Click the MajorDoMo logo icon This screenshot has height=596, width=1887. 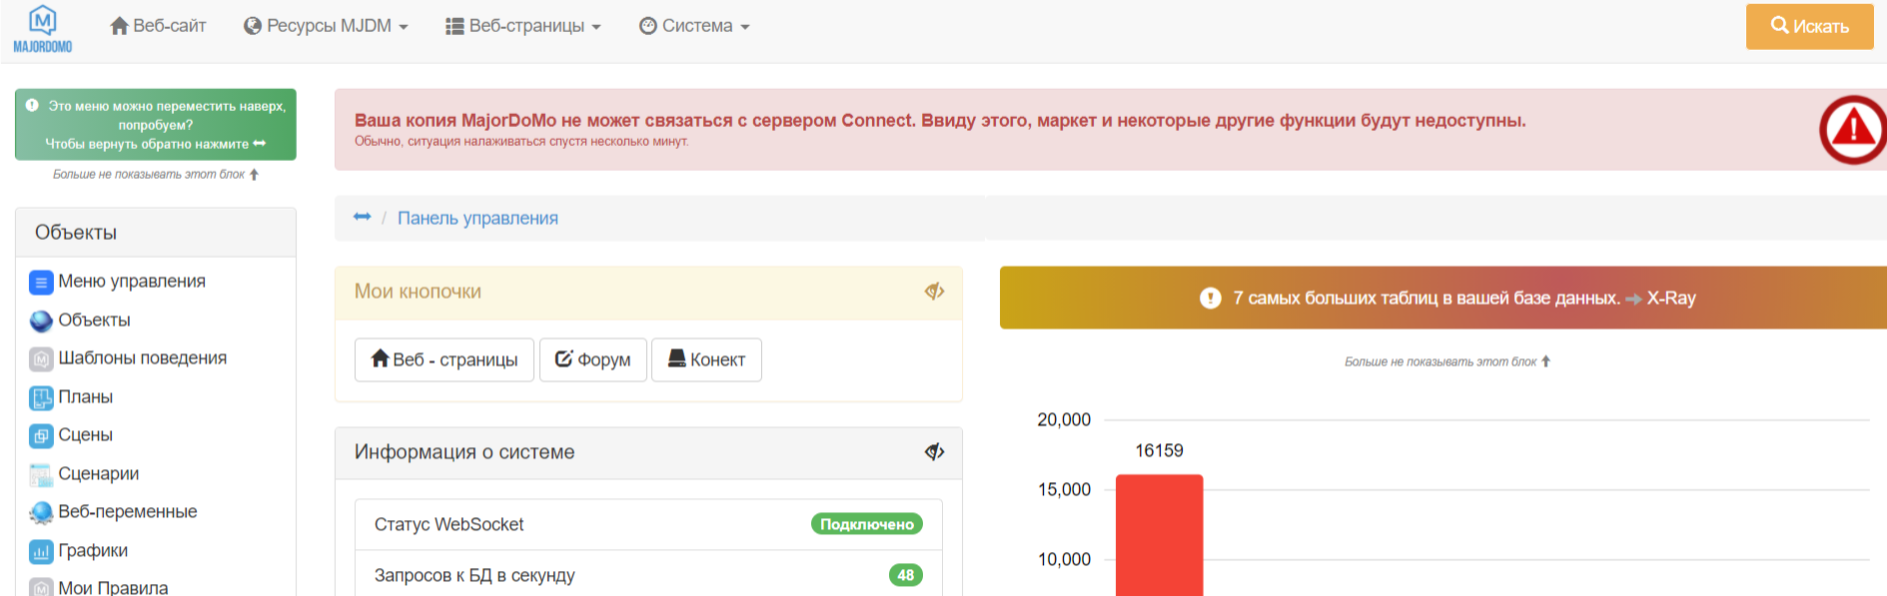tap(42, 28)
